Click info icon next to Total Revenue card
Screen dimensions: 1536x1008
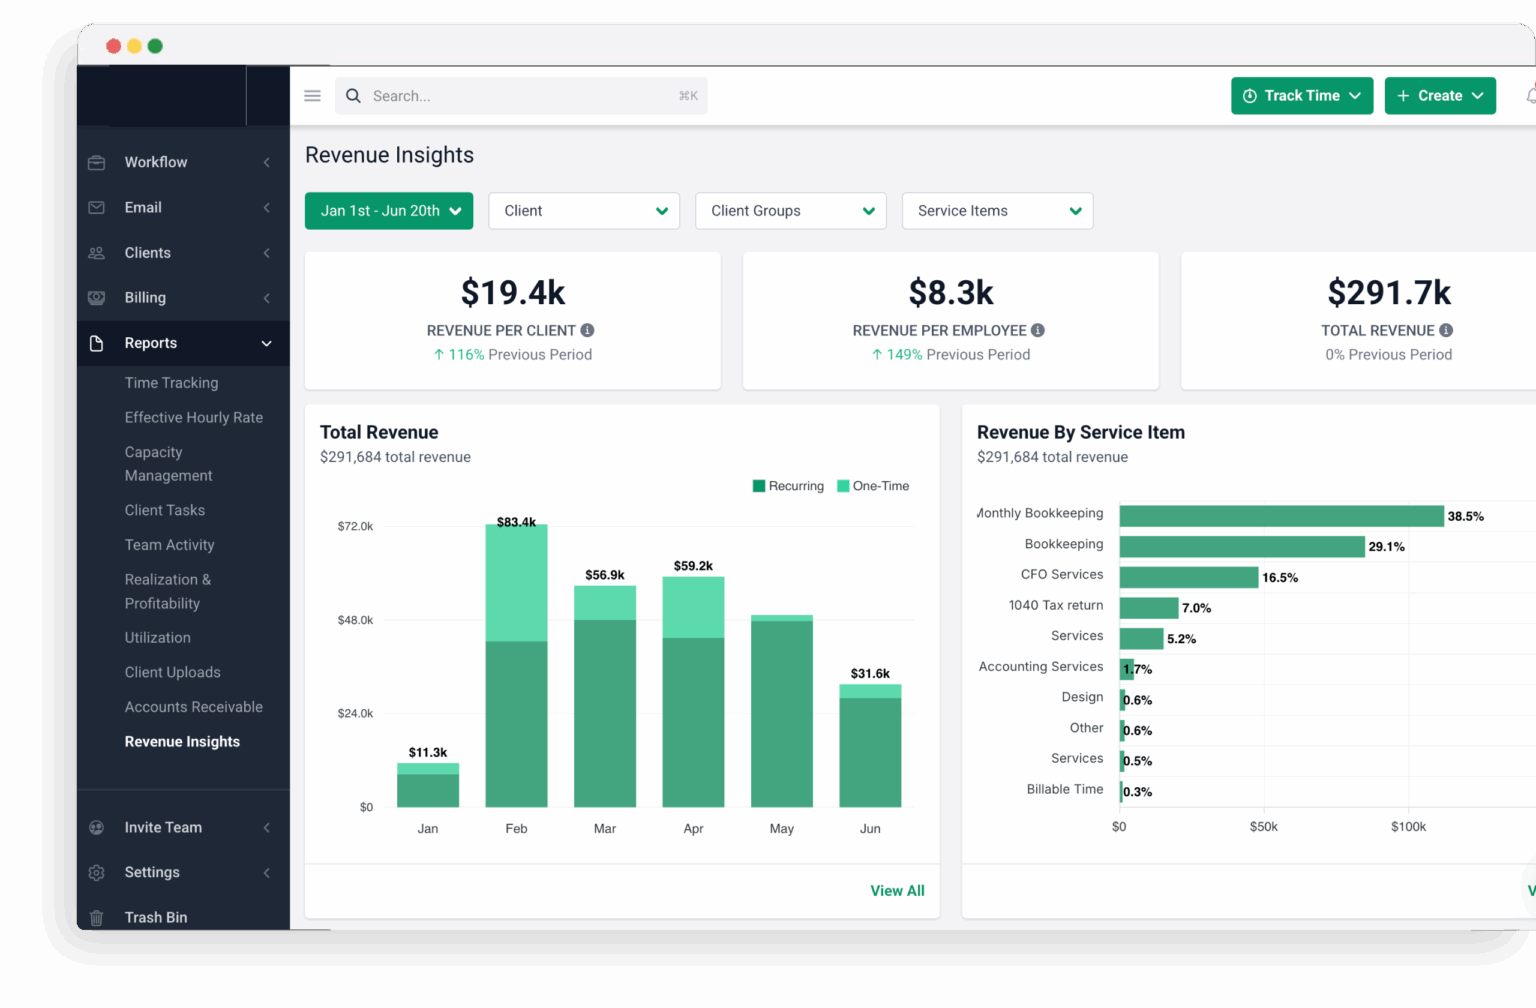coord(1446,330)
